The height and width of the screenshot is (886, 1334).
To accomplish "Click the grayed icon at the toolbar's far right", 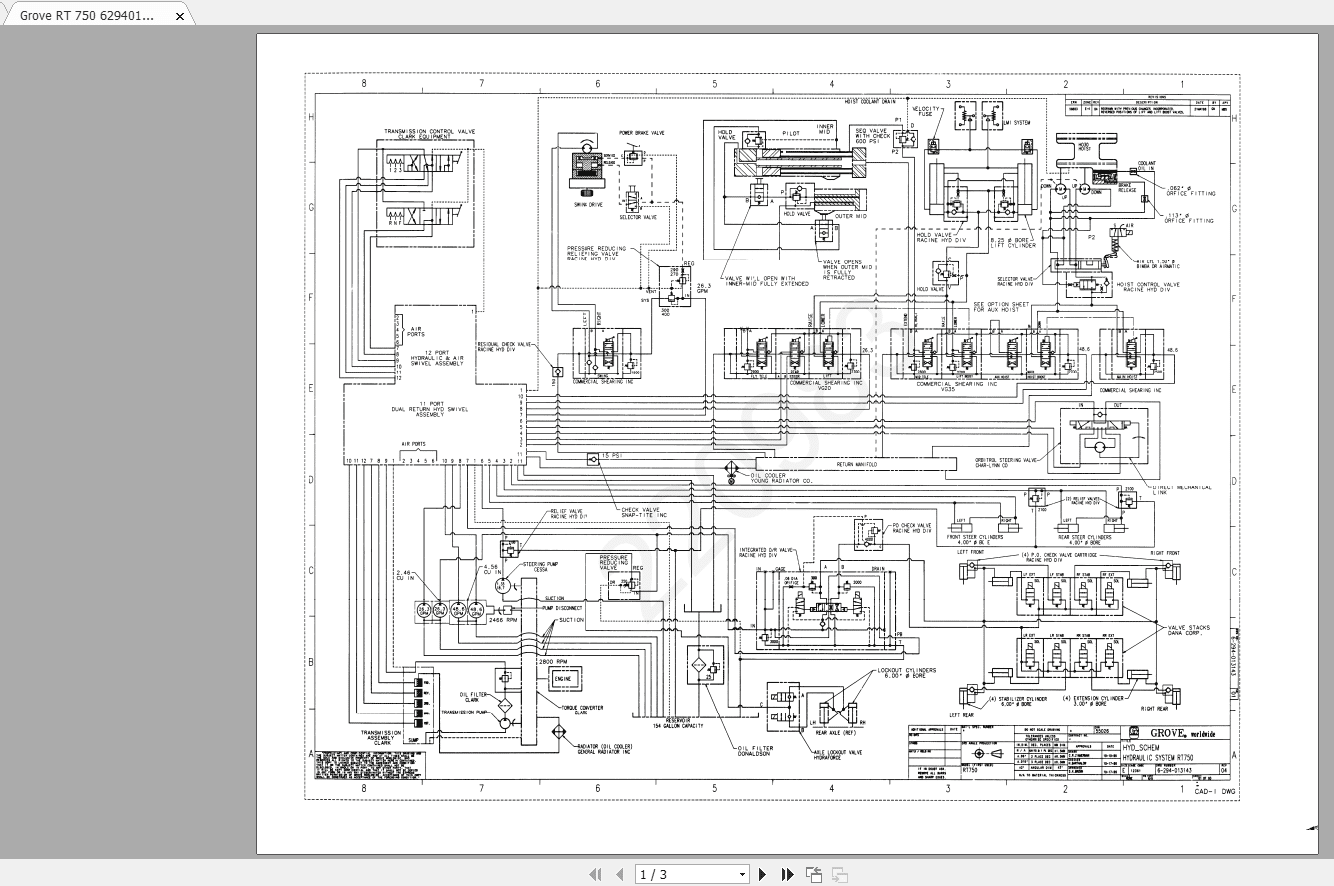I will [836, 873].
